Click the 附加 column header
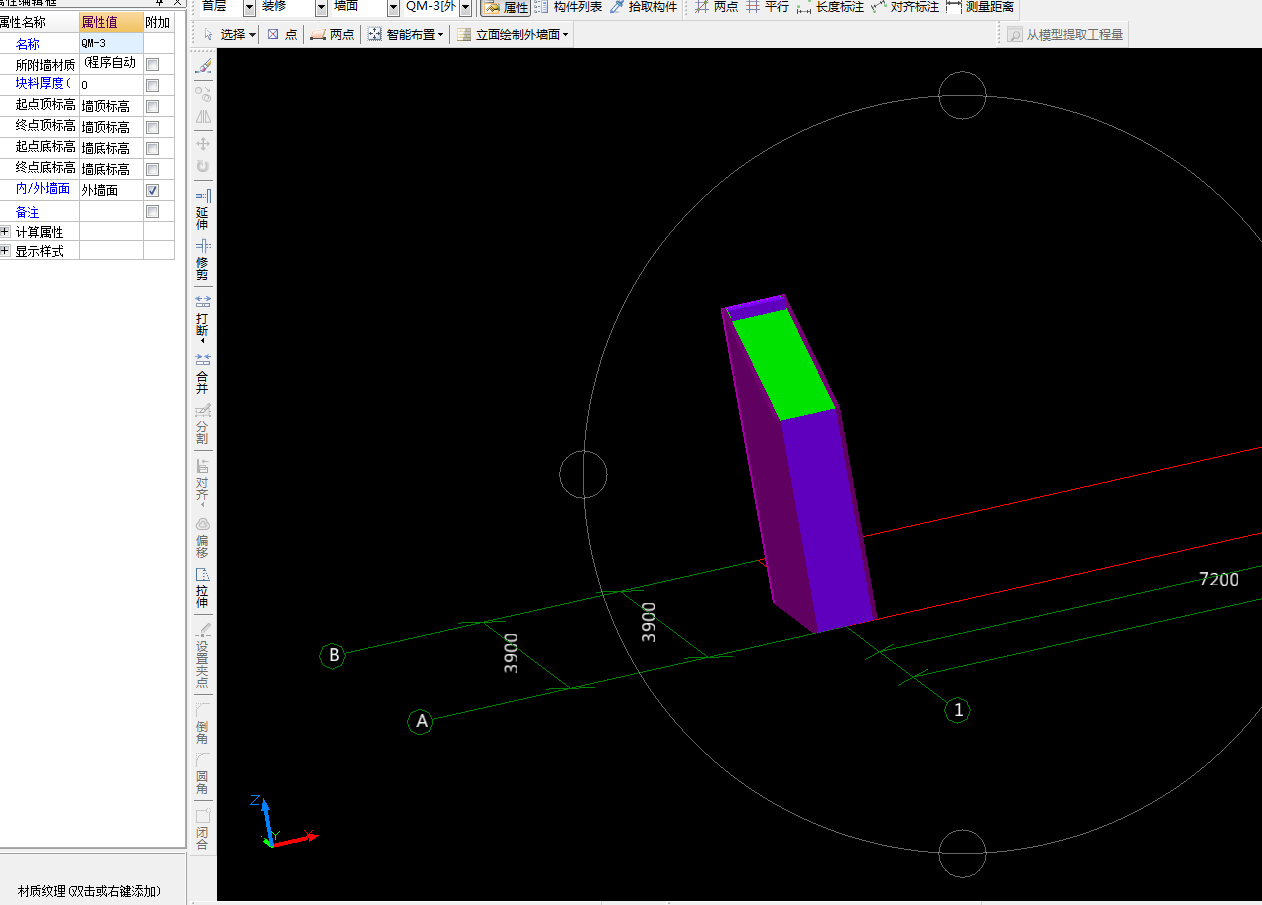The image size is (1262, 905). (x=158, y=22)
